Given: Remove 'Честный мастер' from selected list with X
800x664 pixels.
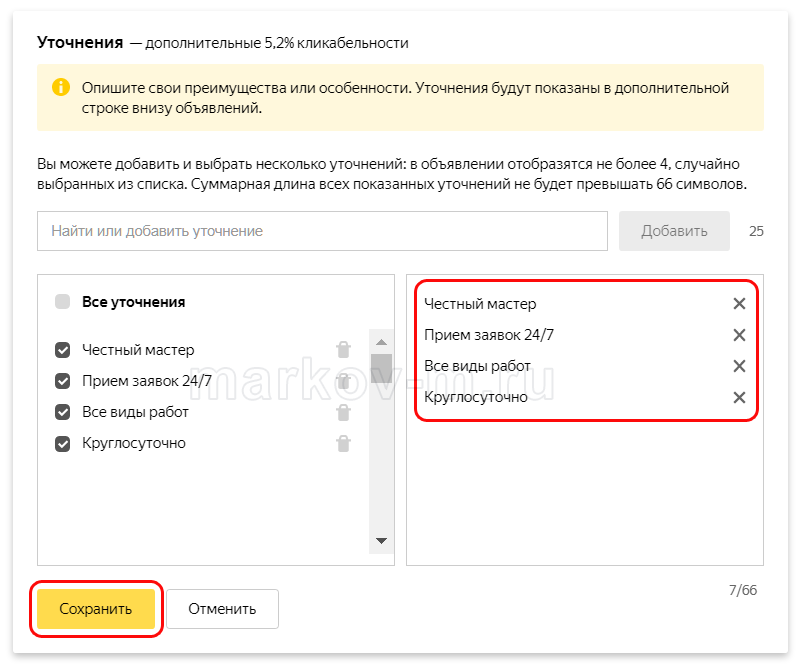Looking at the screenshot, I should (x=739, y=304).
